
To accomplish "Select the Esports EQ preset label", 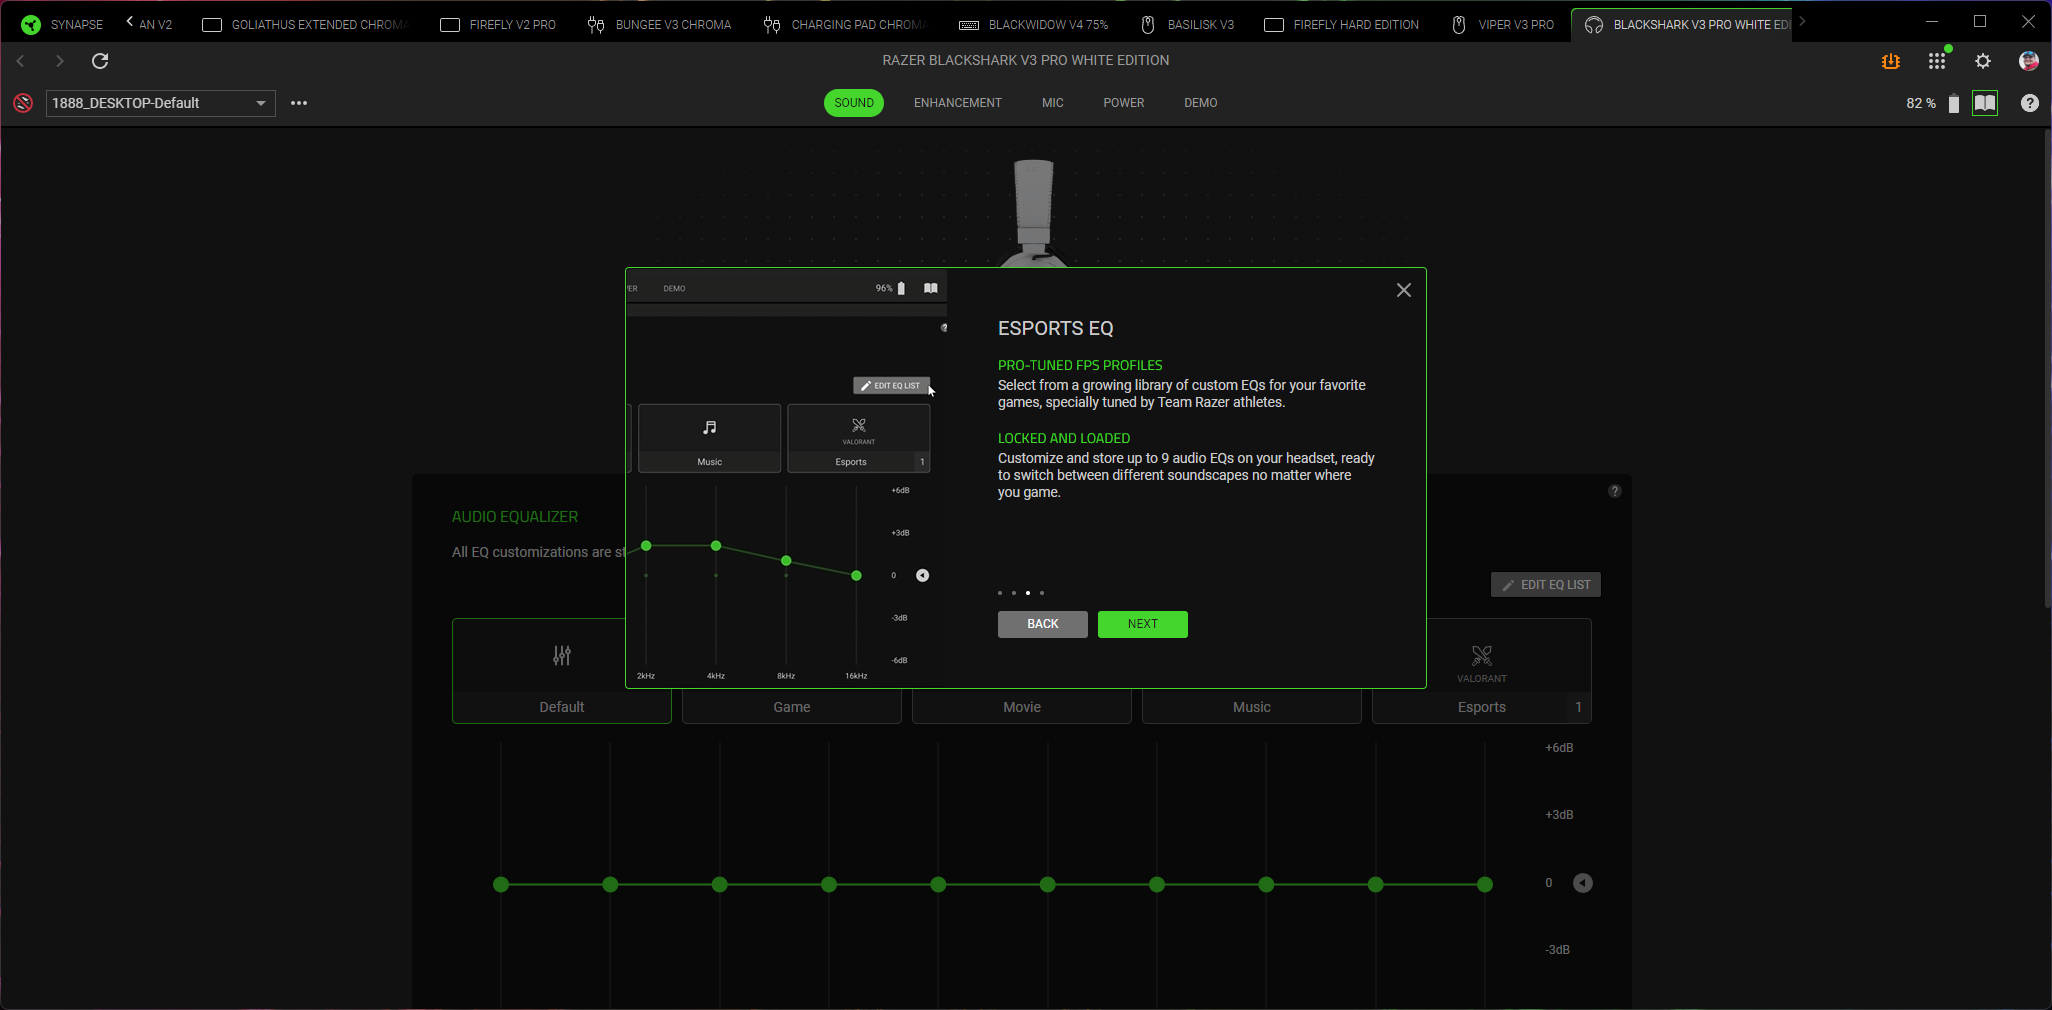I will [1482, 707].
